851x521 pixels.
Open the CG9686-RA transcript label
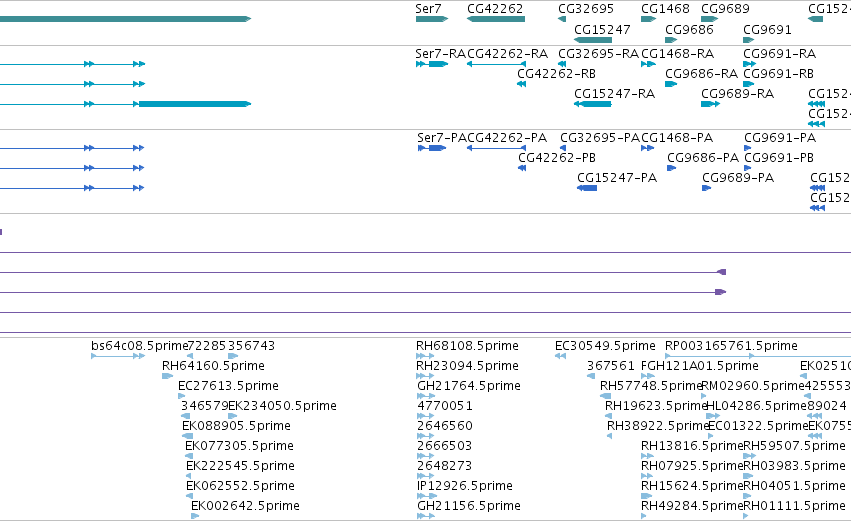pos(701,74)
